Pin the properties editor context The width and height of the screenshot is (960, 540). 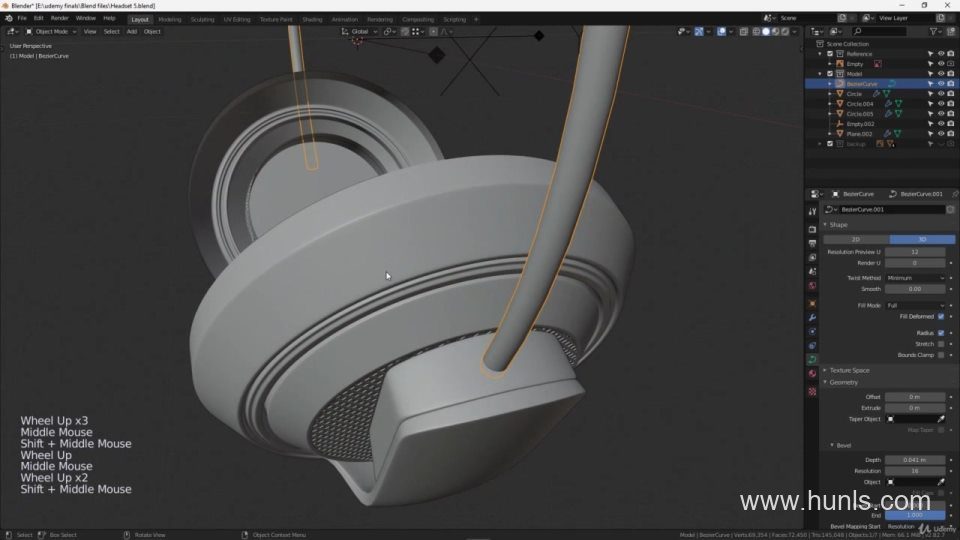[x=954, y=194]
